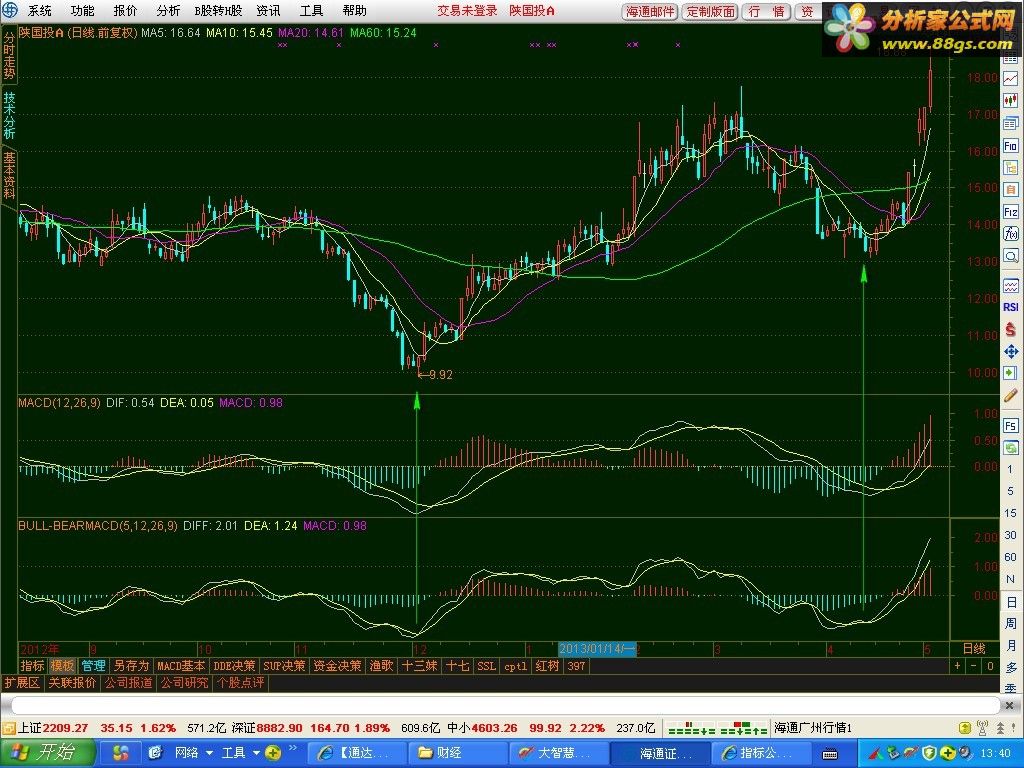Open the yellow plus tray icon

coord(946,754)
